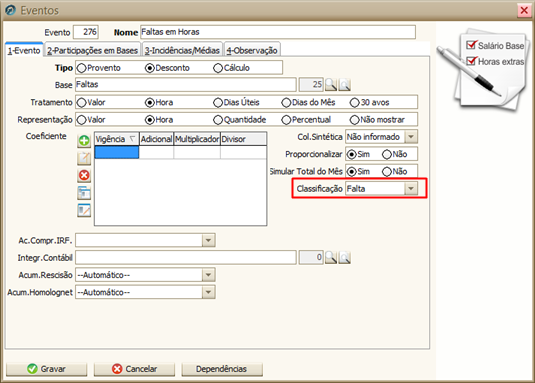Edit the coefficient with the notepad pencil icon
This screenshot has height=383, width=535.
(84, 158)
